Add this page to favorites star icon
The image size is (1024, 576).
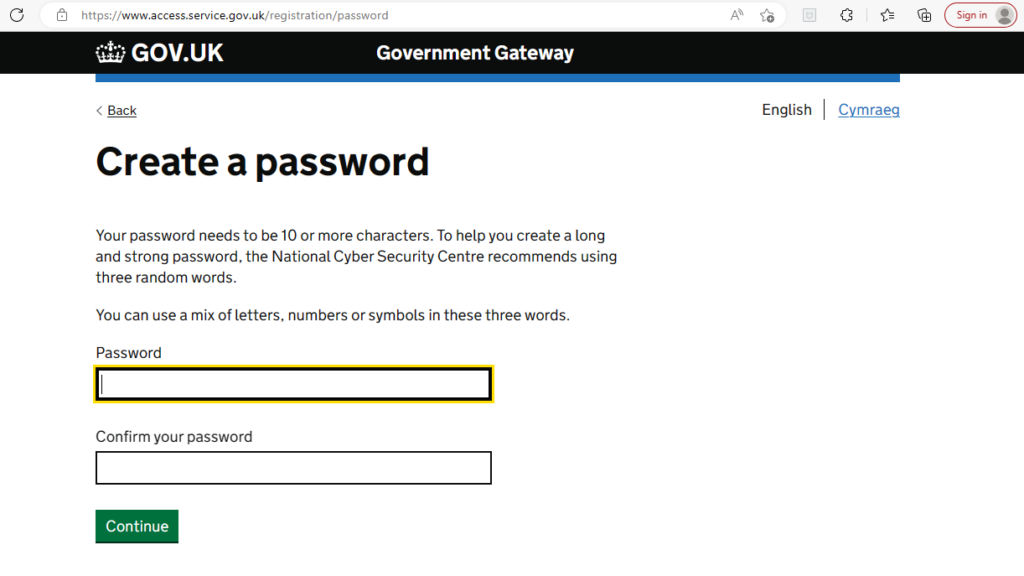(767, 15)
